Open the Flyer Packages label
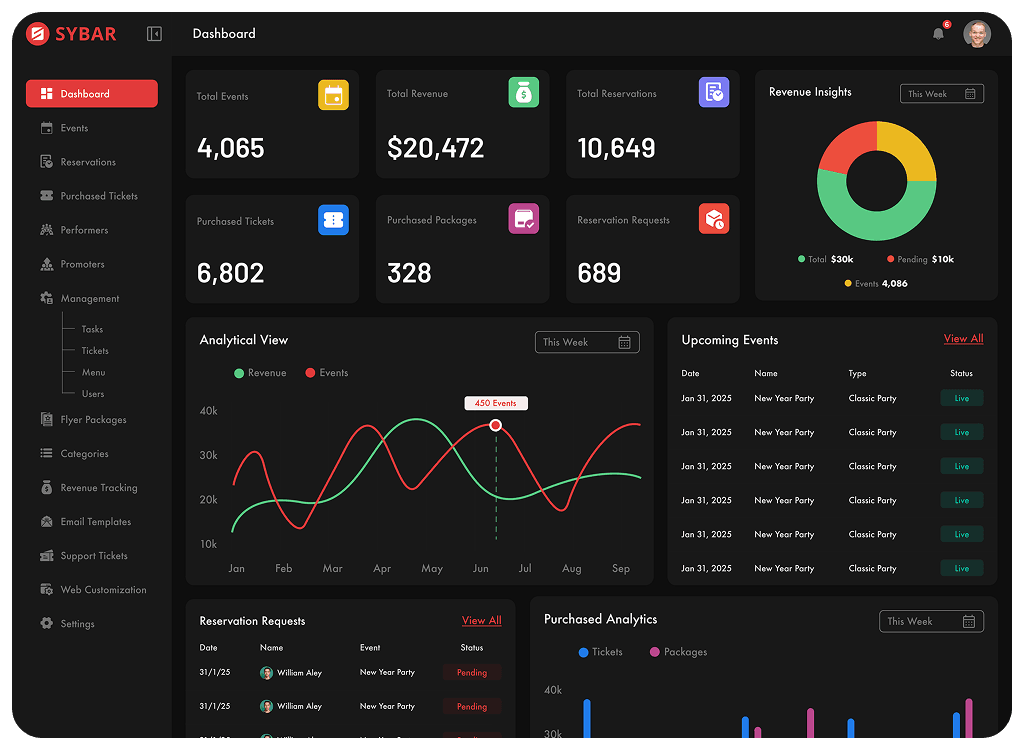This screenshot has width=1024, height=750. pyautogui.click(x=93, y=420)
